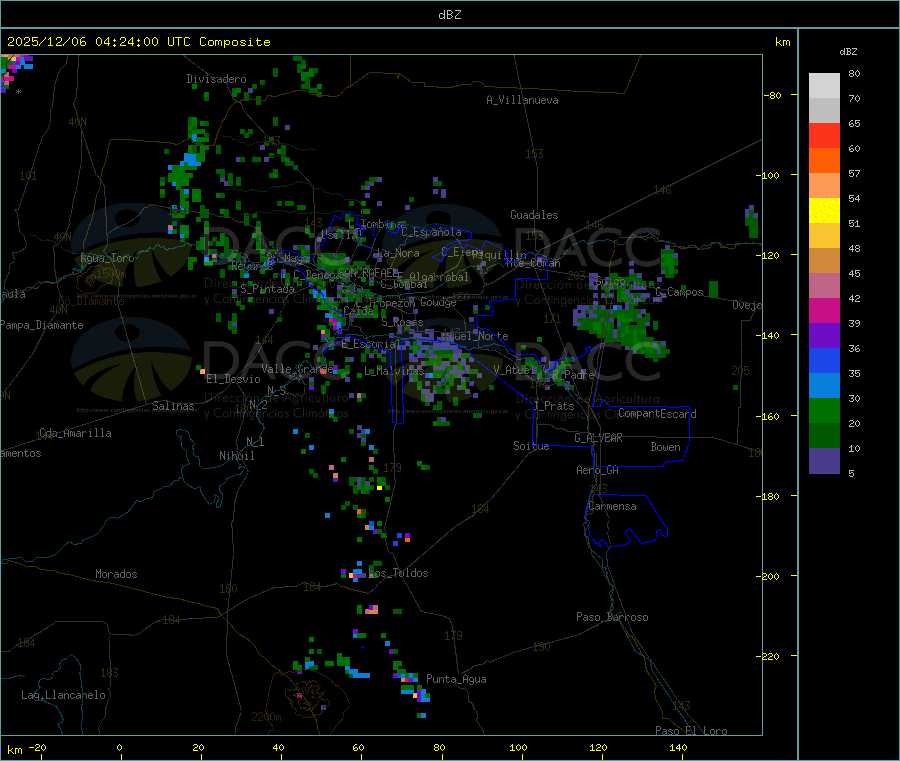Click the Paso_El_Loro map label
The image size is (900, 761).
click(x=691, y=731)
